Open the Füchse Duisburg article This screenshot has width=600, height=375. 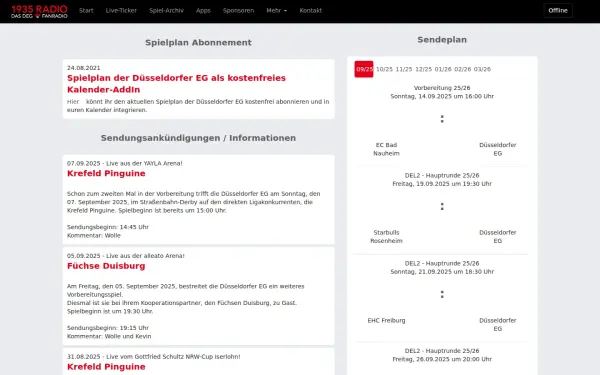coord(106,266)
